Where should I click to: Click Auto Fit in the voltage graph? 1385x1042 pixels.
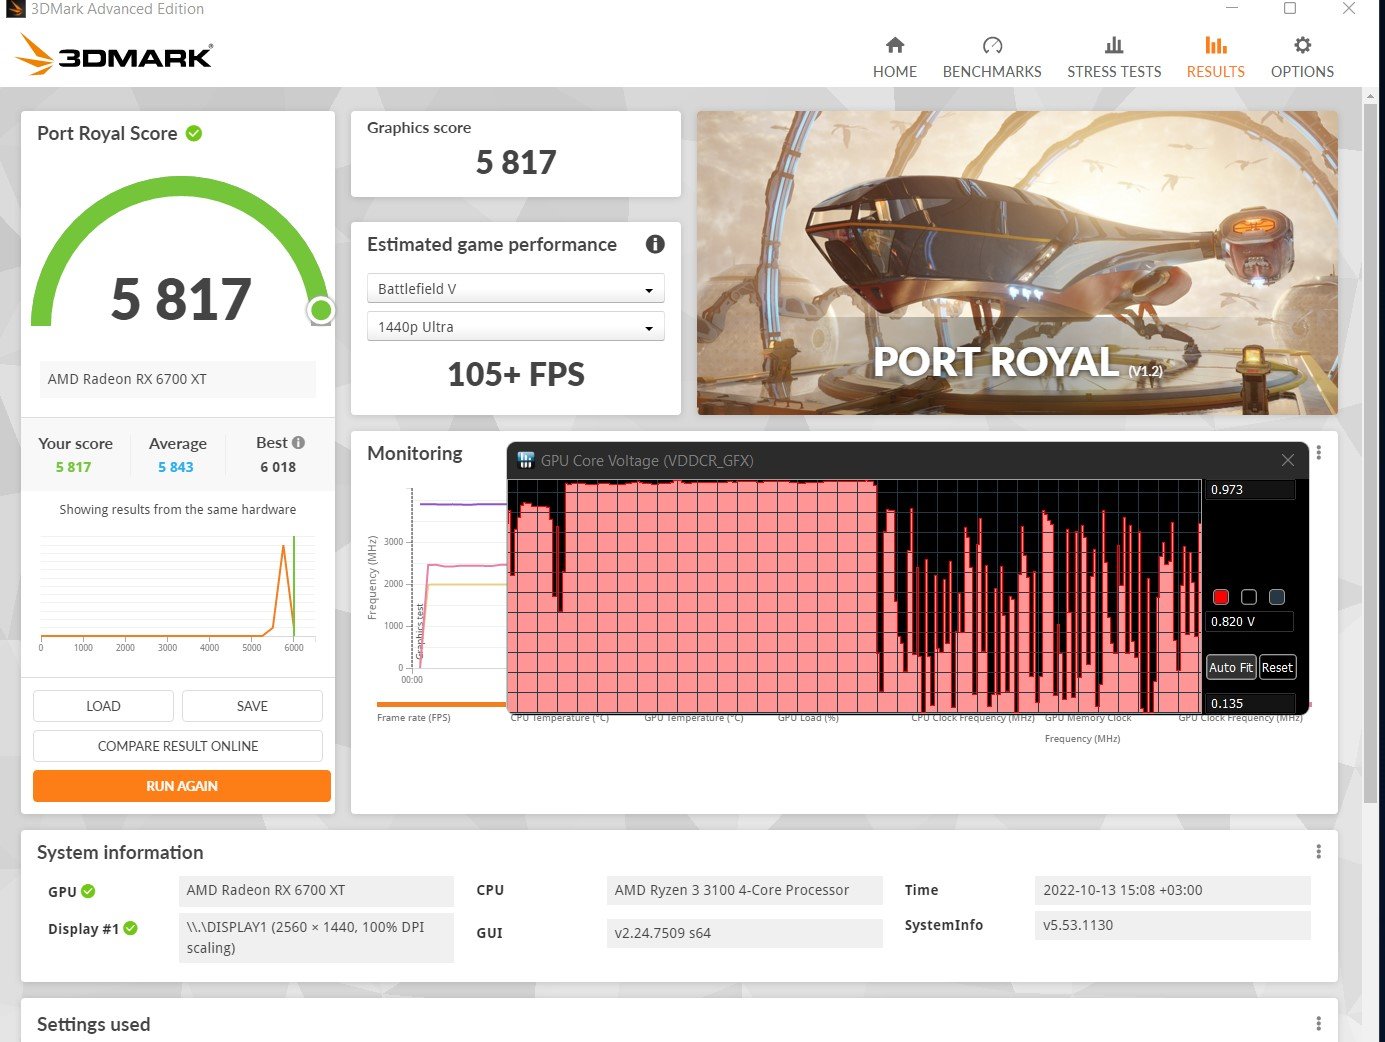pyautogui.click(x=1230, y=667)
